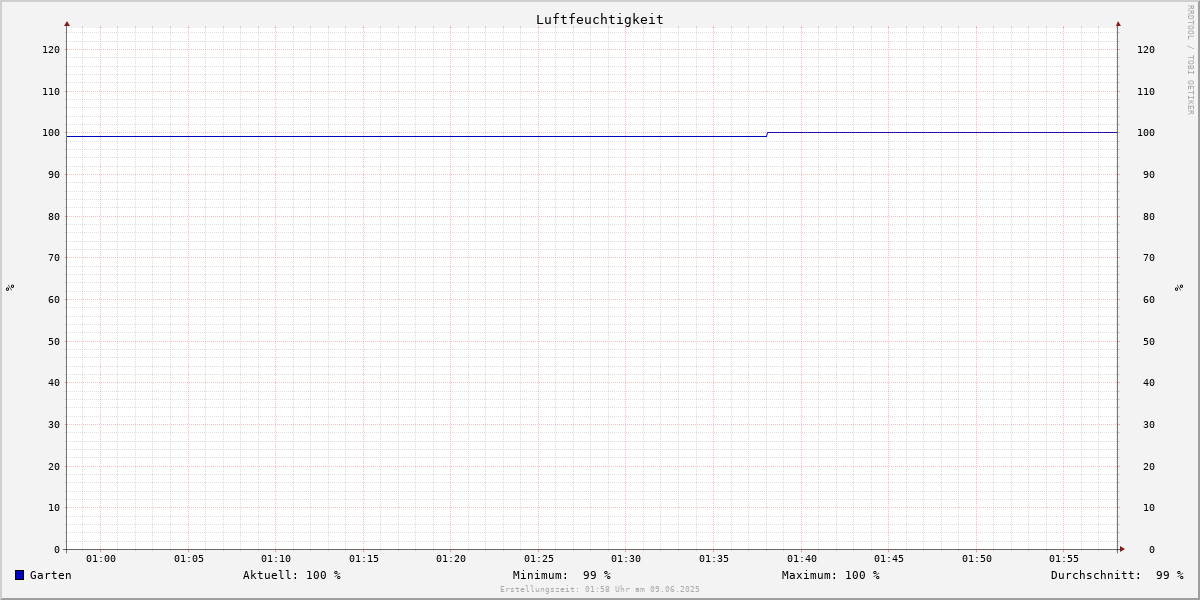
Task: Click the 80 label on the left y-axis
Action: [54, 216]
